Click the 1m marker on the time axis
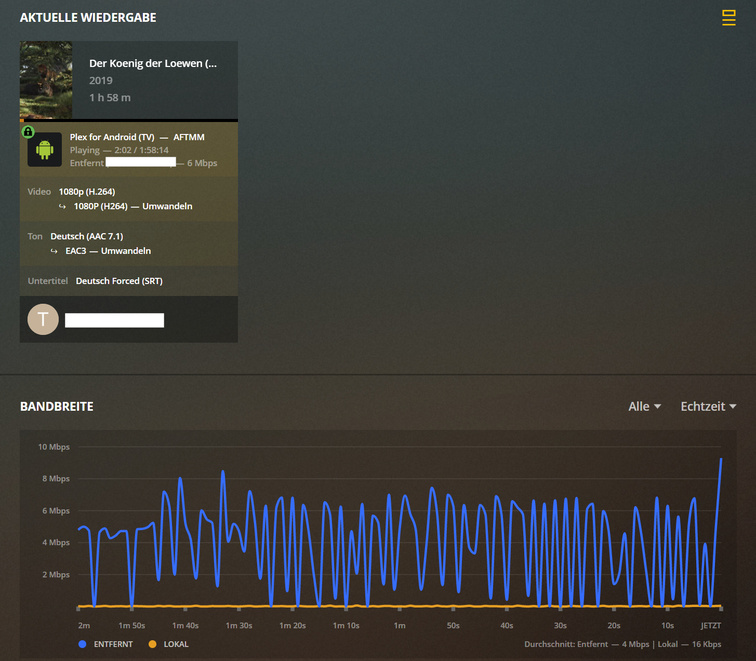Viewport: 756px width, 661px height. pyautogui.click(x=400, y=625)
